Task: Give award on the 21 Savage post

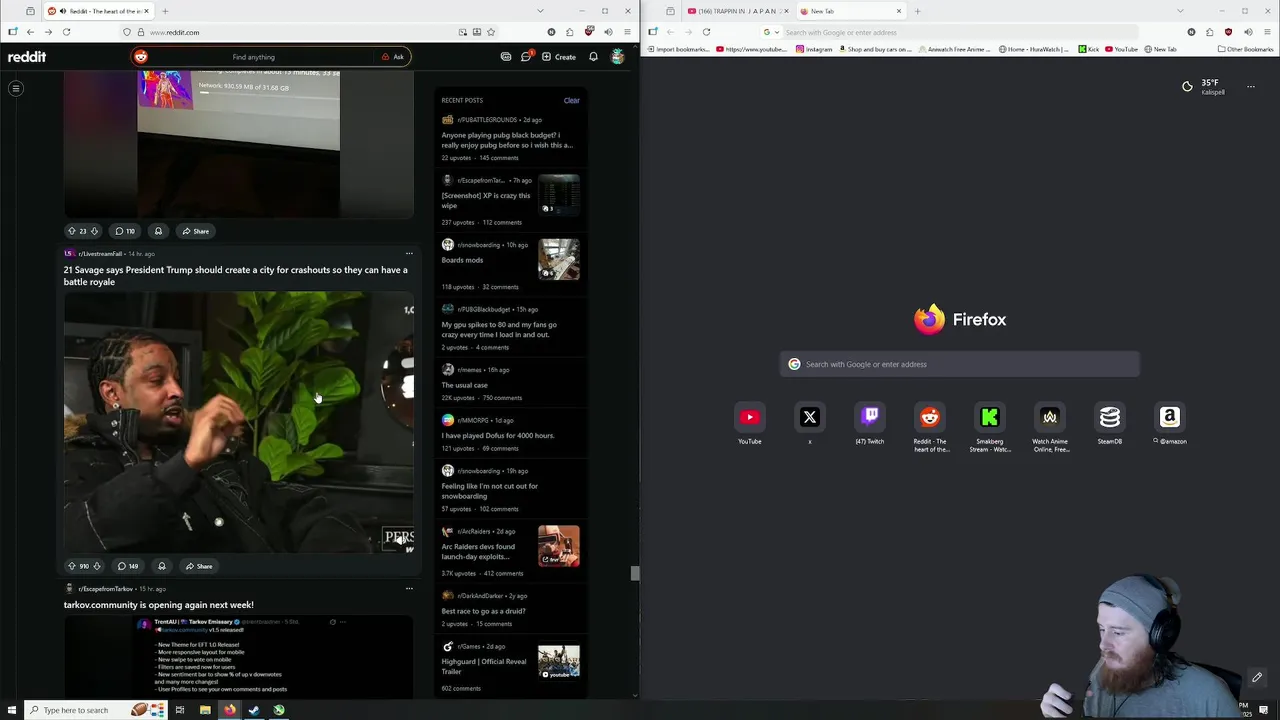Action: [x=161, y=566]
